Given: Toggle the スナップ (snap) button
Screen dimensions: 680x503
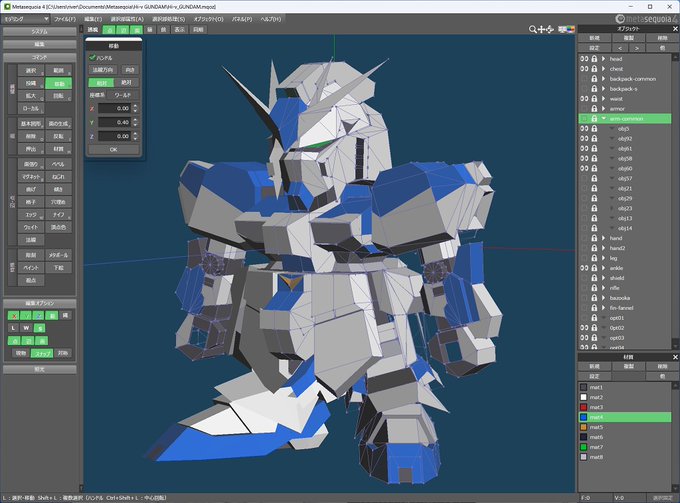Looking at the screenshot, I should pyautogui.click(x=42, y=353).
